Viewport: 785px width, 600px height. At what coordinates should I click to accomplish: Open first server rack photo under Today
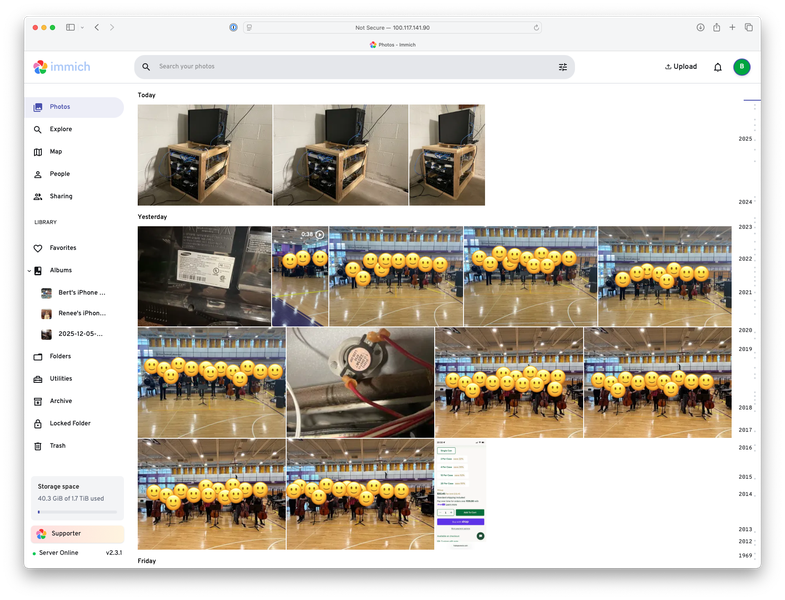click(x=205, y=155)
